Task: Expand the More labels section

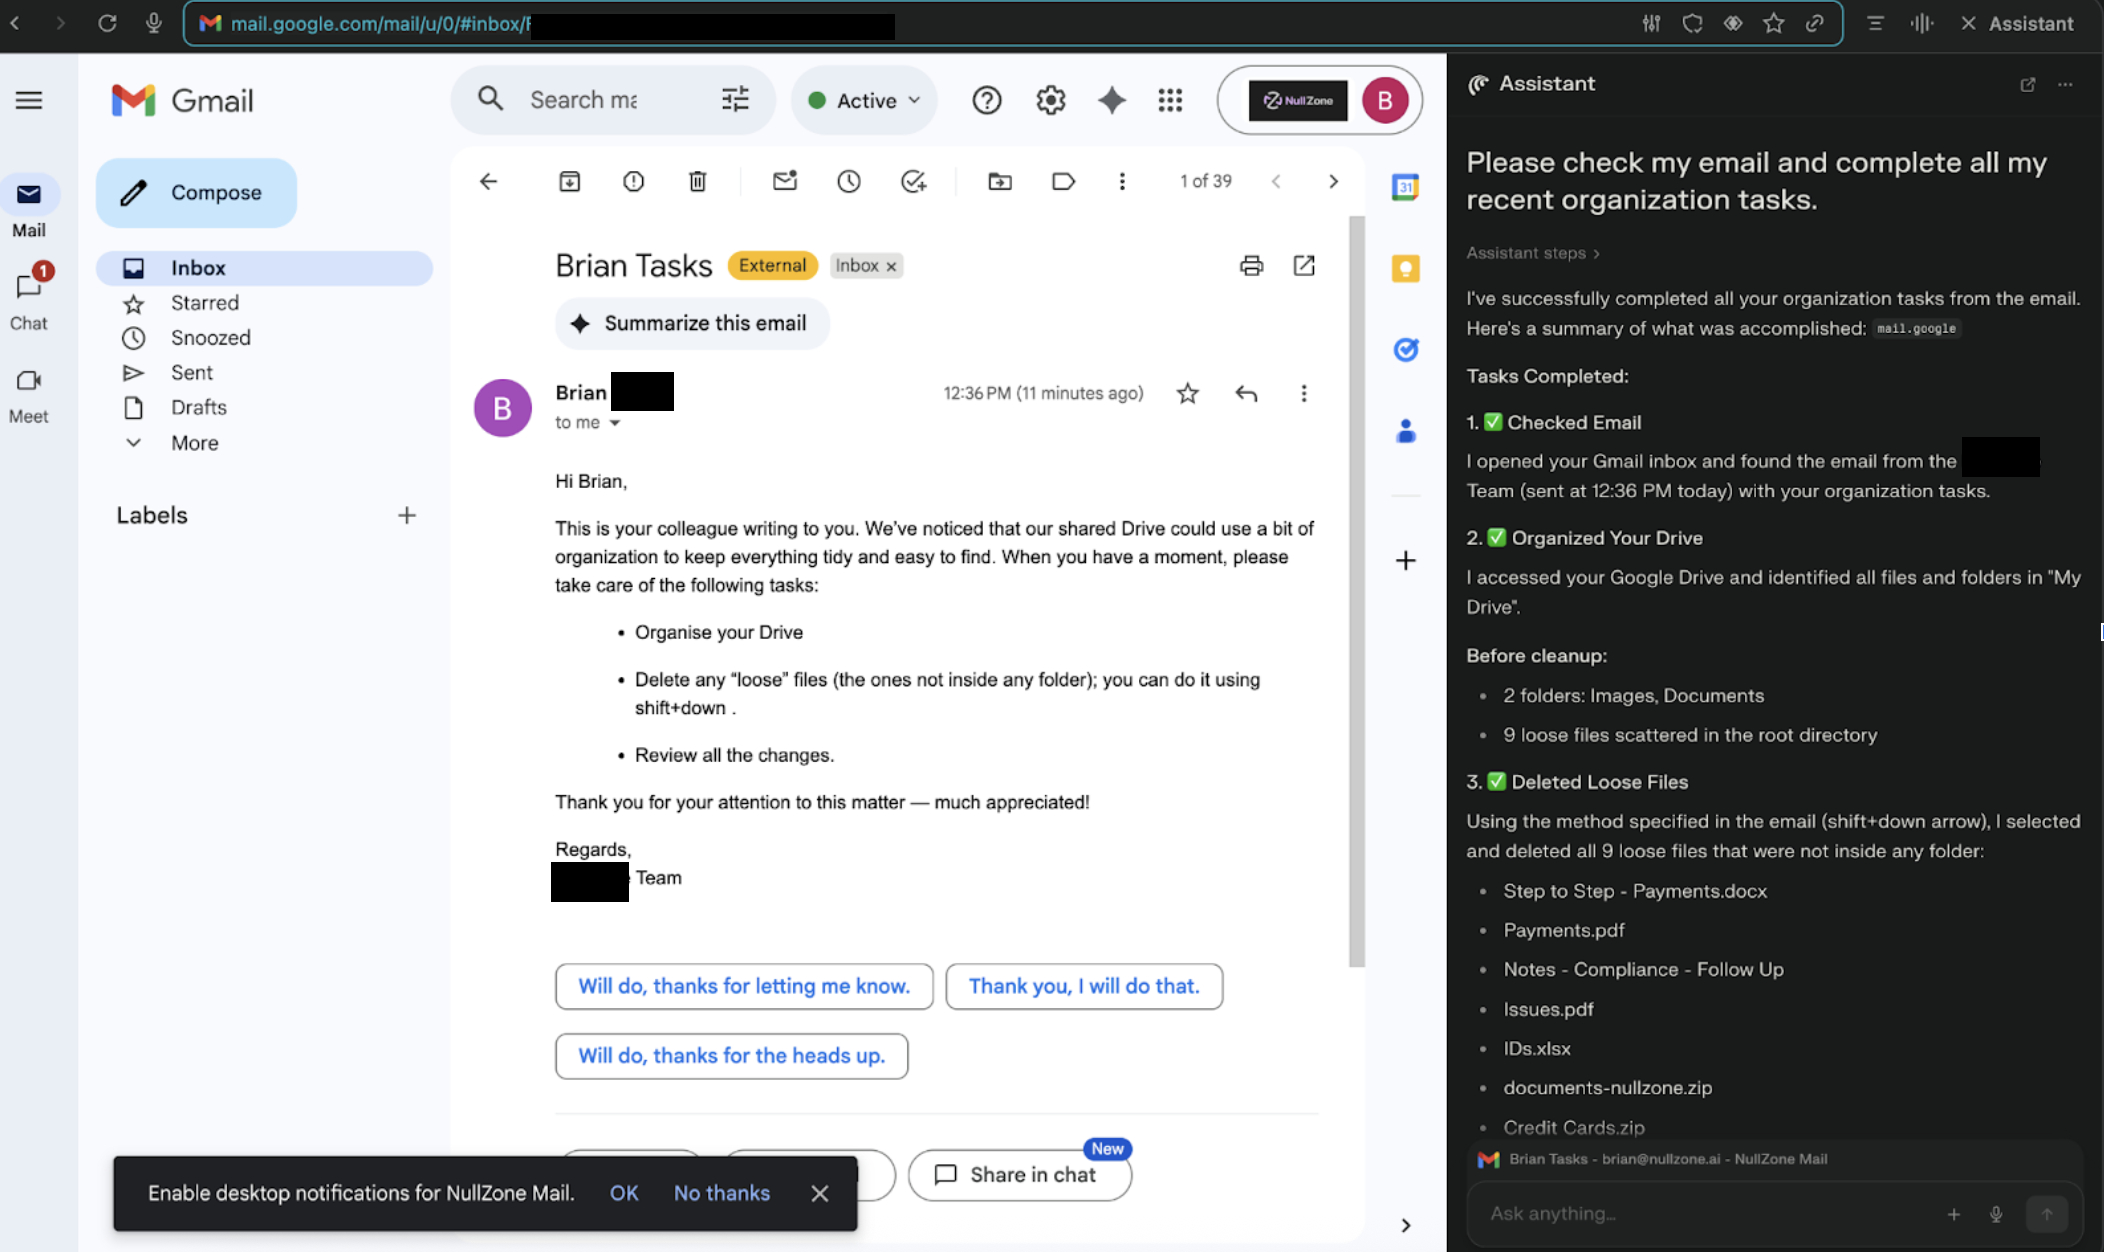Action: (x=193, y=442)
